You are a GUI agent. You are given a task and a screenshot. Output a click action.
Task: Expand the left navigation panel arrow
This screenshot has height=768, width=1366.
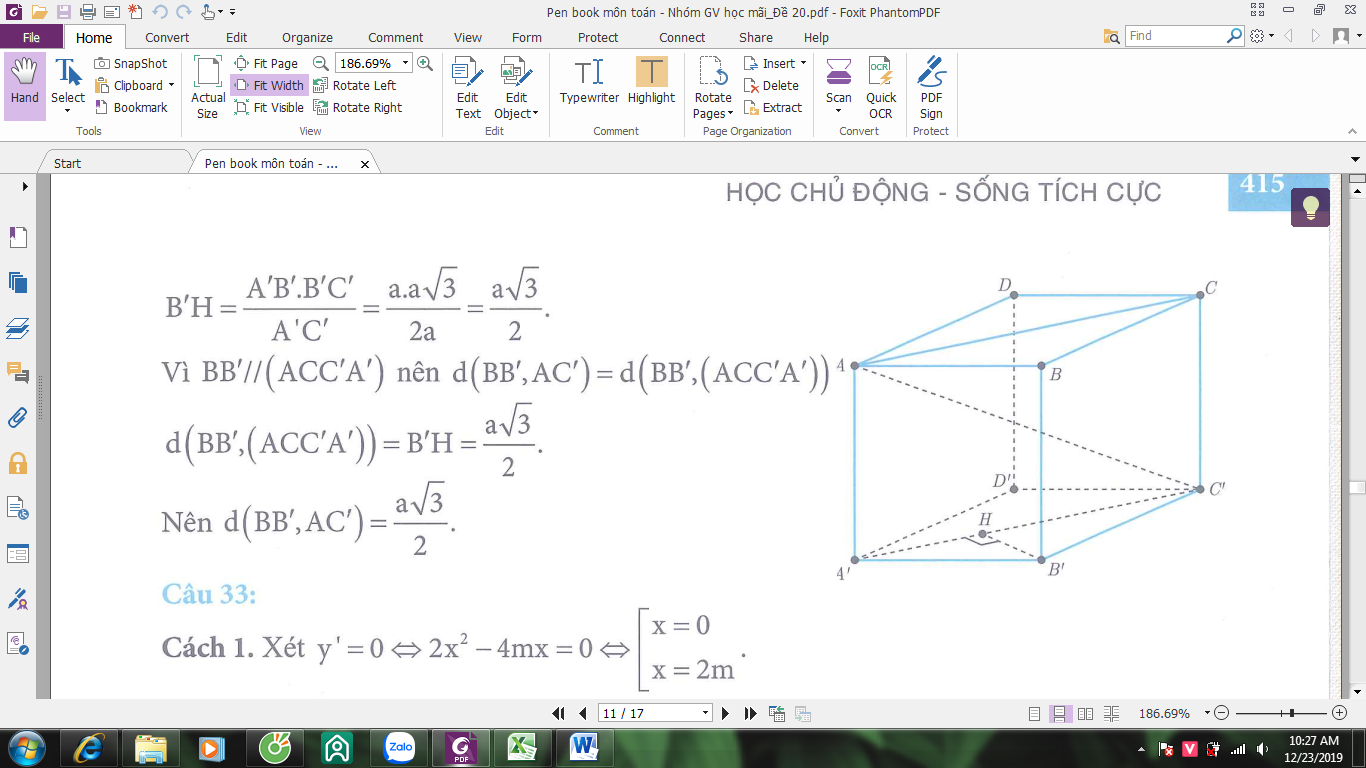25,186
